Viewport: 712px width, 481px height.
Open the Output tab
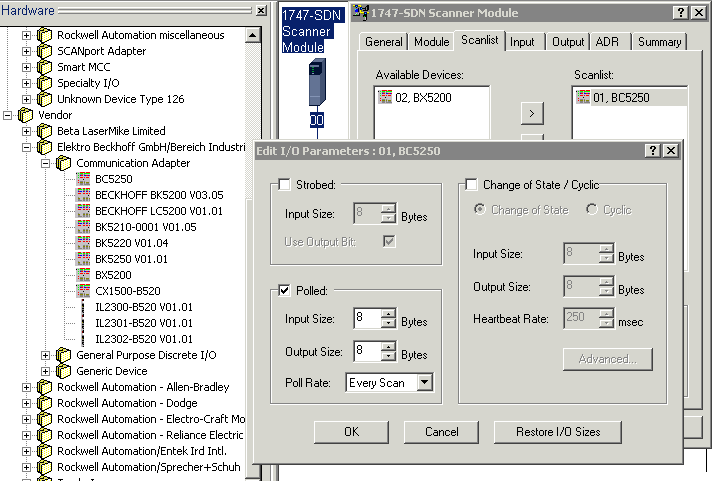(568, 42)
